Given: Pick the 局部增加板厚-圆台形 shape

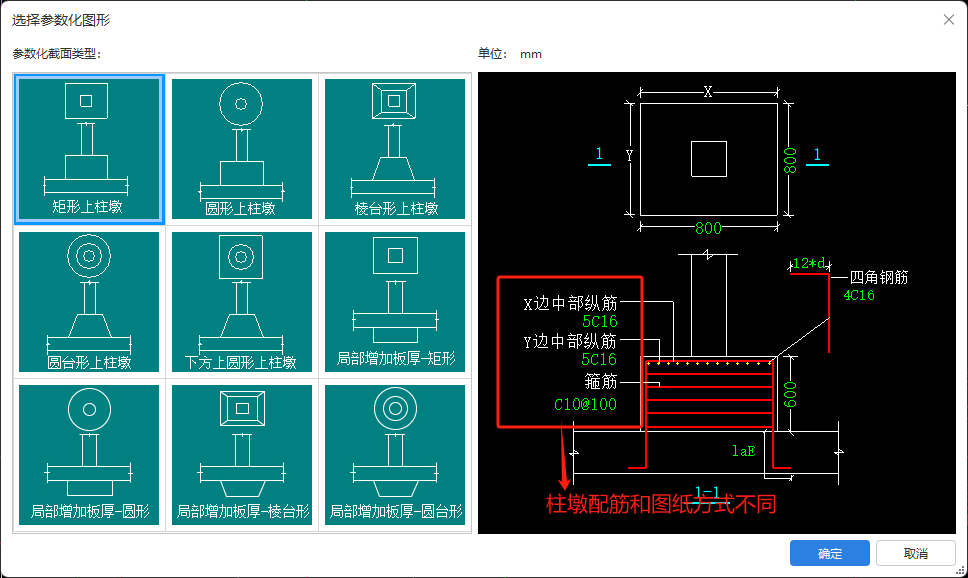Looking at the screenshot, I should [395, 455].
